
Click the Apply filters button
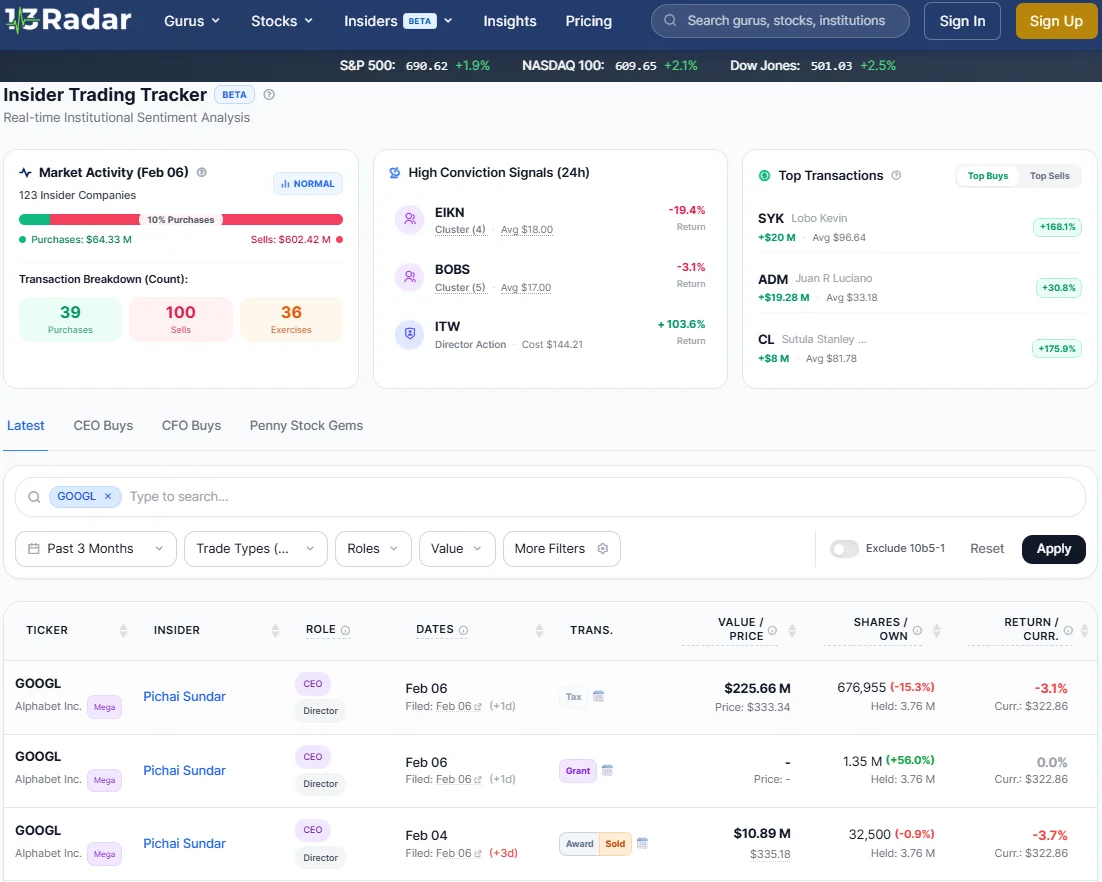click(1053, 548)
